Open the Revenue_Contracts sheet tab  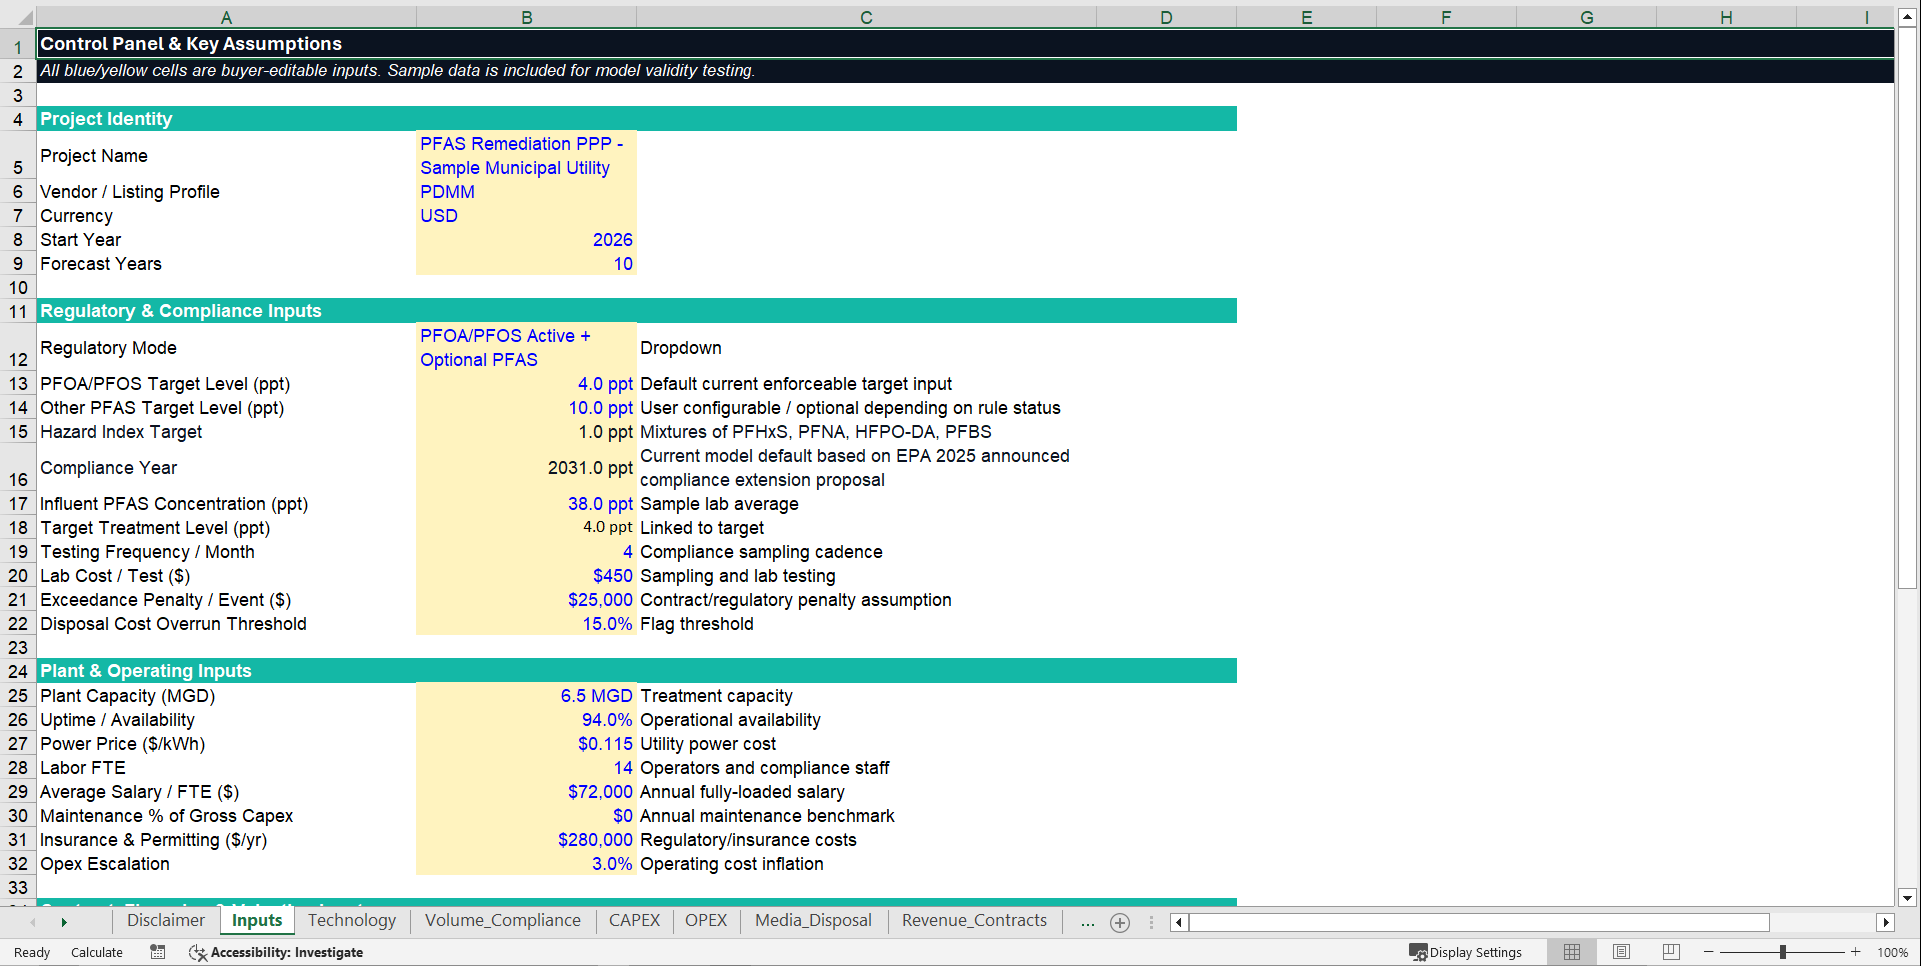(975, 921)
